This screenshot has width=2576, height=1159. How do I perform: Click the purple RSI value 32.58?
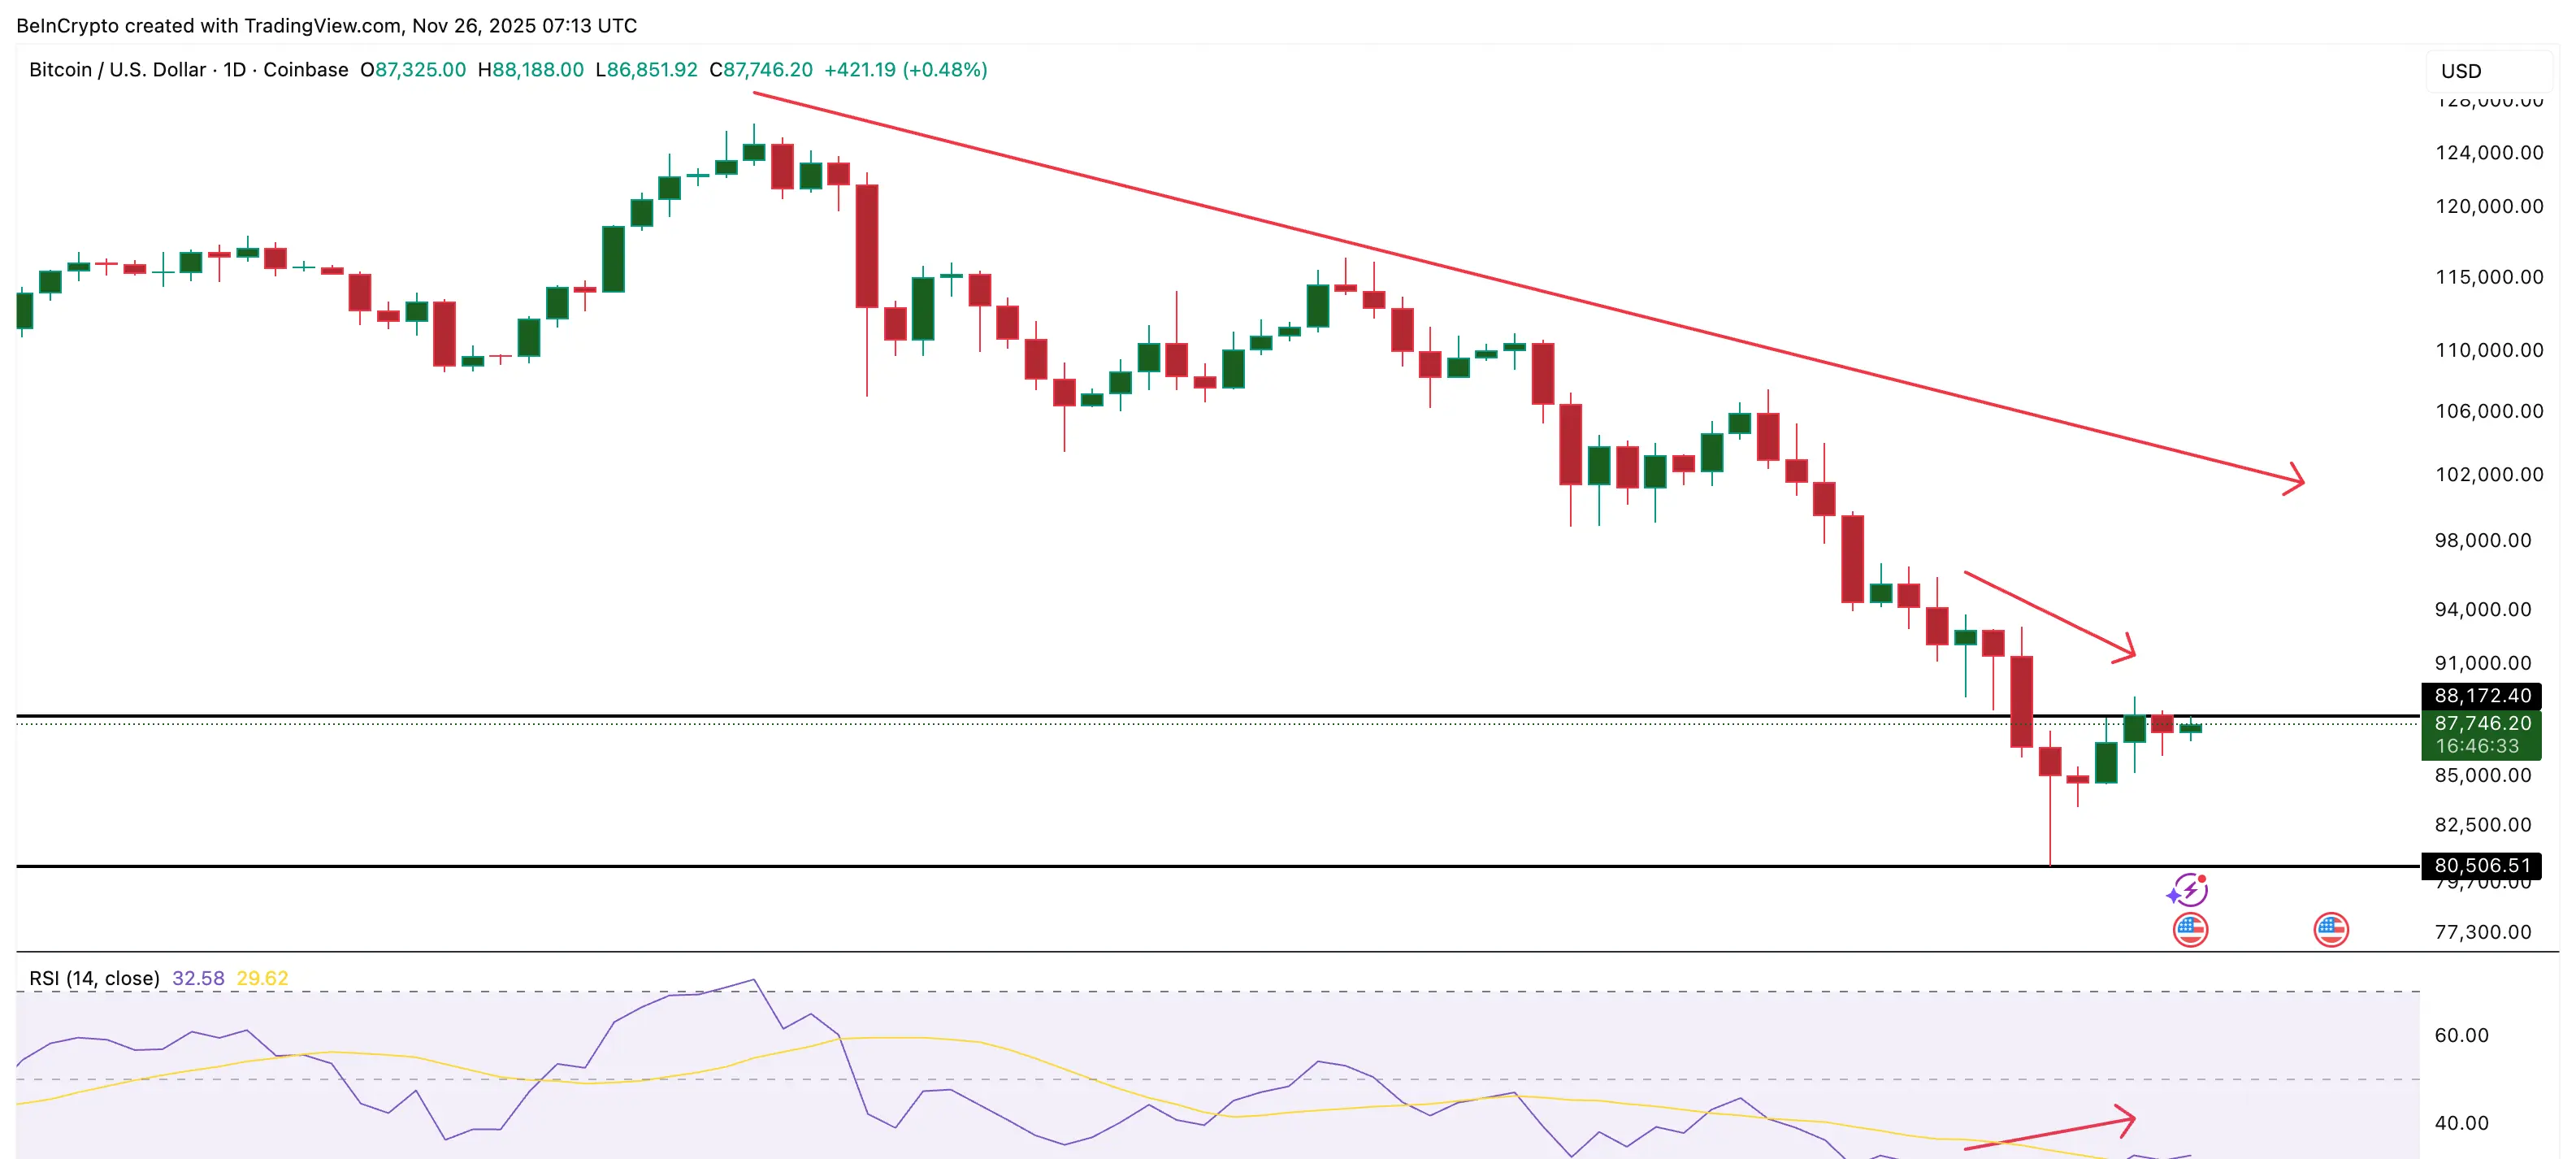[x=198, y=978]
